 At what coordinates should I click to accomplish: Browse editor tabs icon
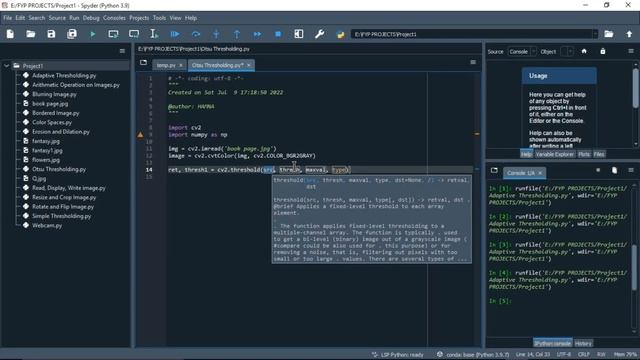143,62
